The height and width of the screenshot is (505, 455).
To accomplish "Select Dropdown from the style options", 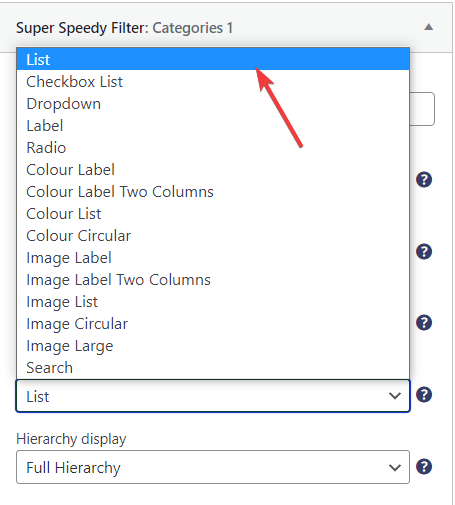I will click(x=213, y=104).
